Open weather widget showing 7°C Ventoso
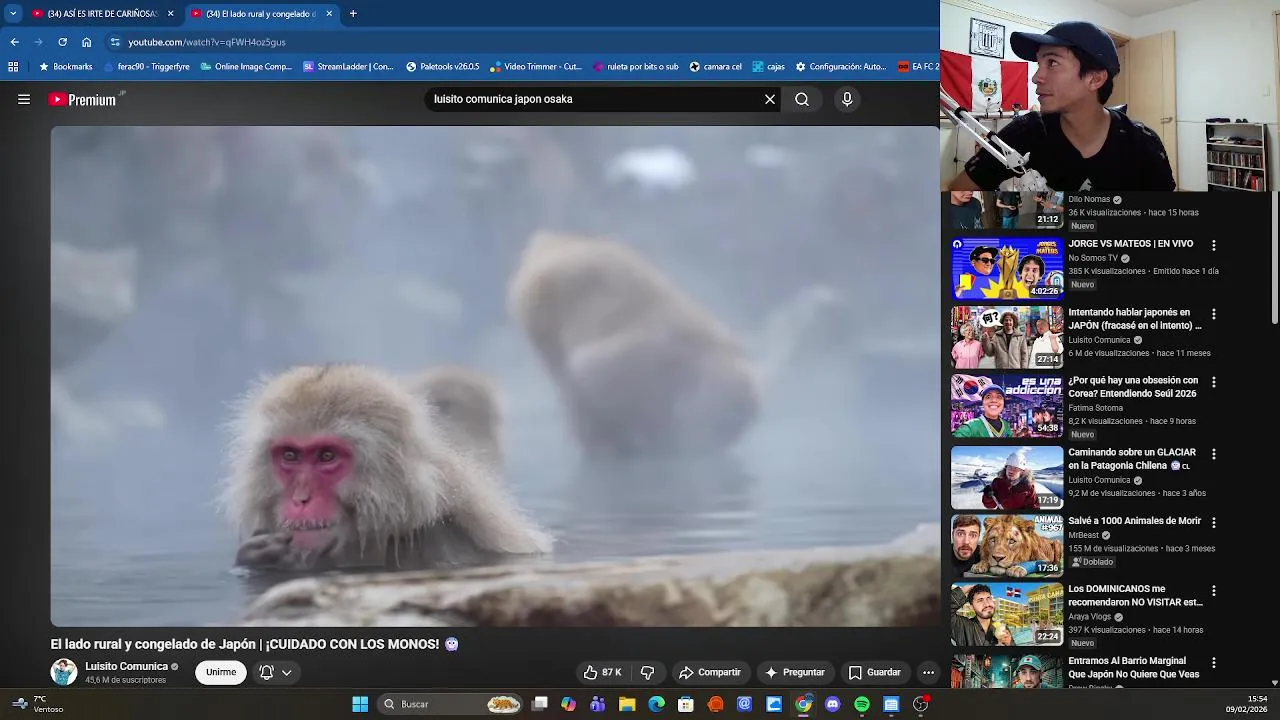 38,704
